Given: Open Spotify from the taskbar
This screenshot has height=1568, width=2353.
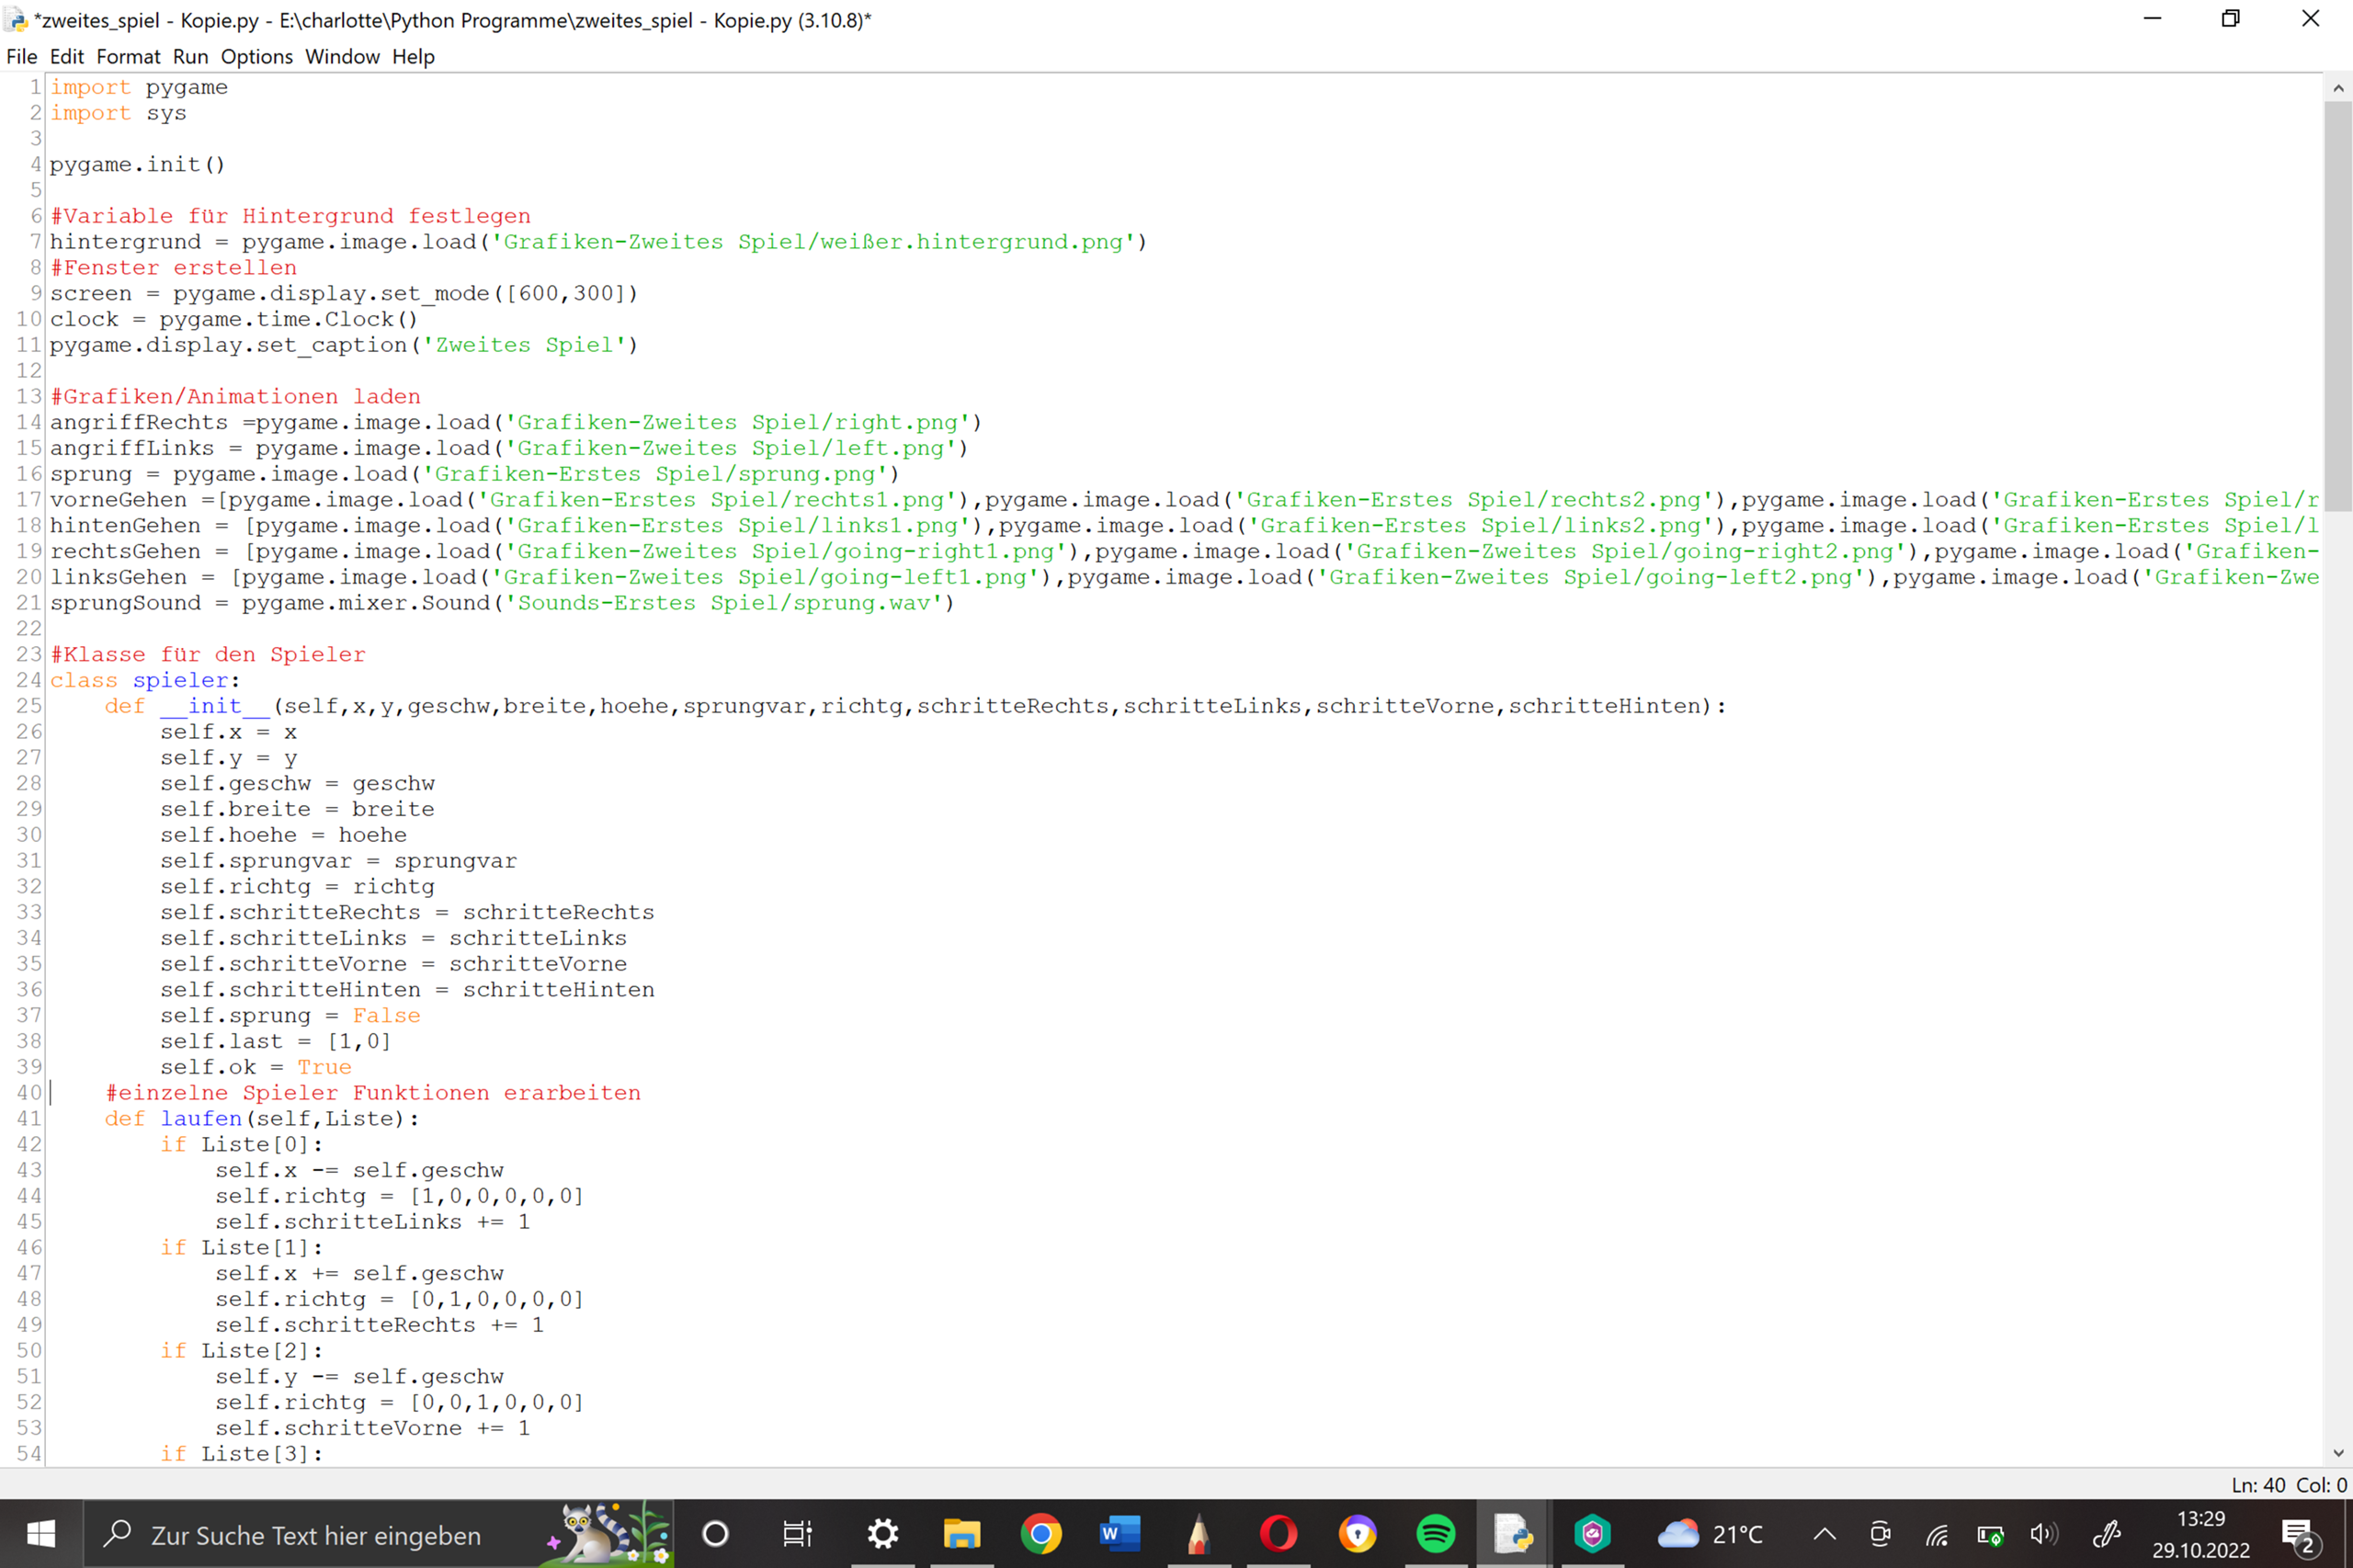Looking at the screenshot, I should click(x=1436, y=1533).
